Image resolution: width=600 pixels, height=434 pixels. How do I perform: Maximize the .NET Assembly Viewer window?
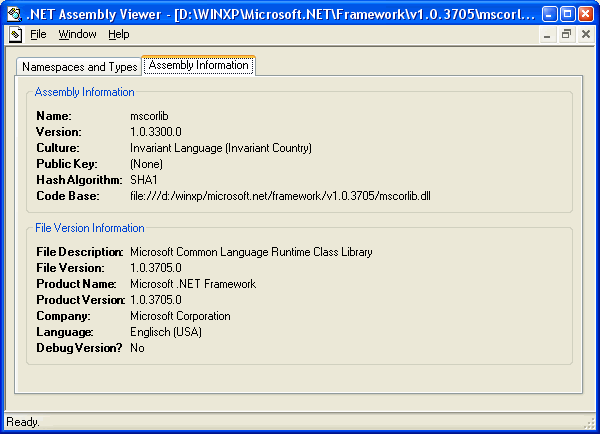(567, 15)
